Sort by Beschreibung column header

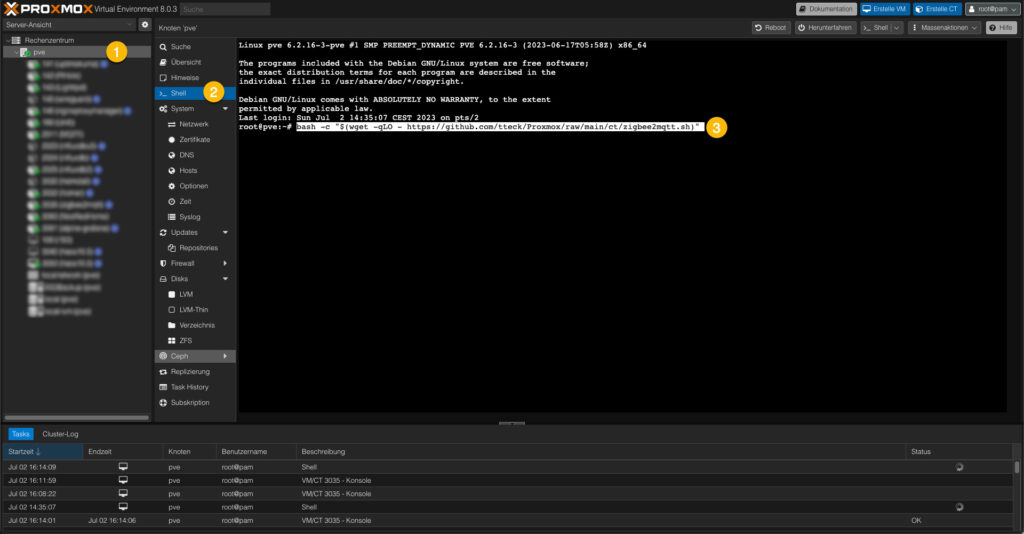(601, 452)
